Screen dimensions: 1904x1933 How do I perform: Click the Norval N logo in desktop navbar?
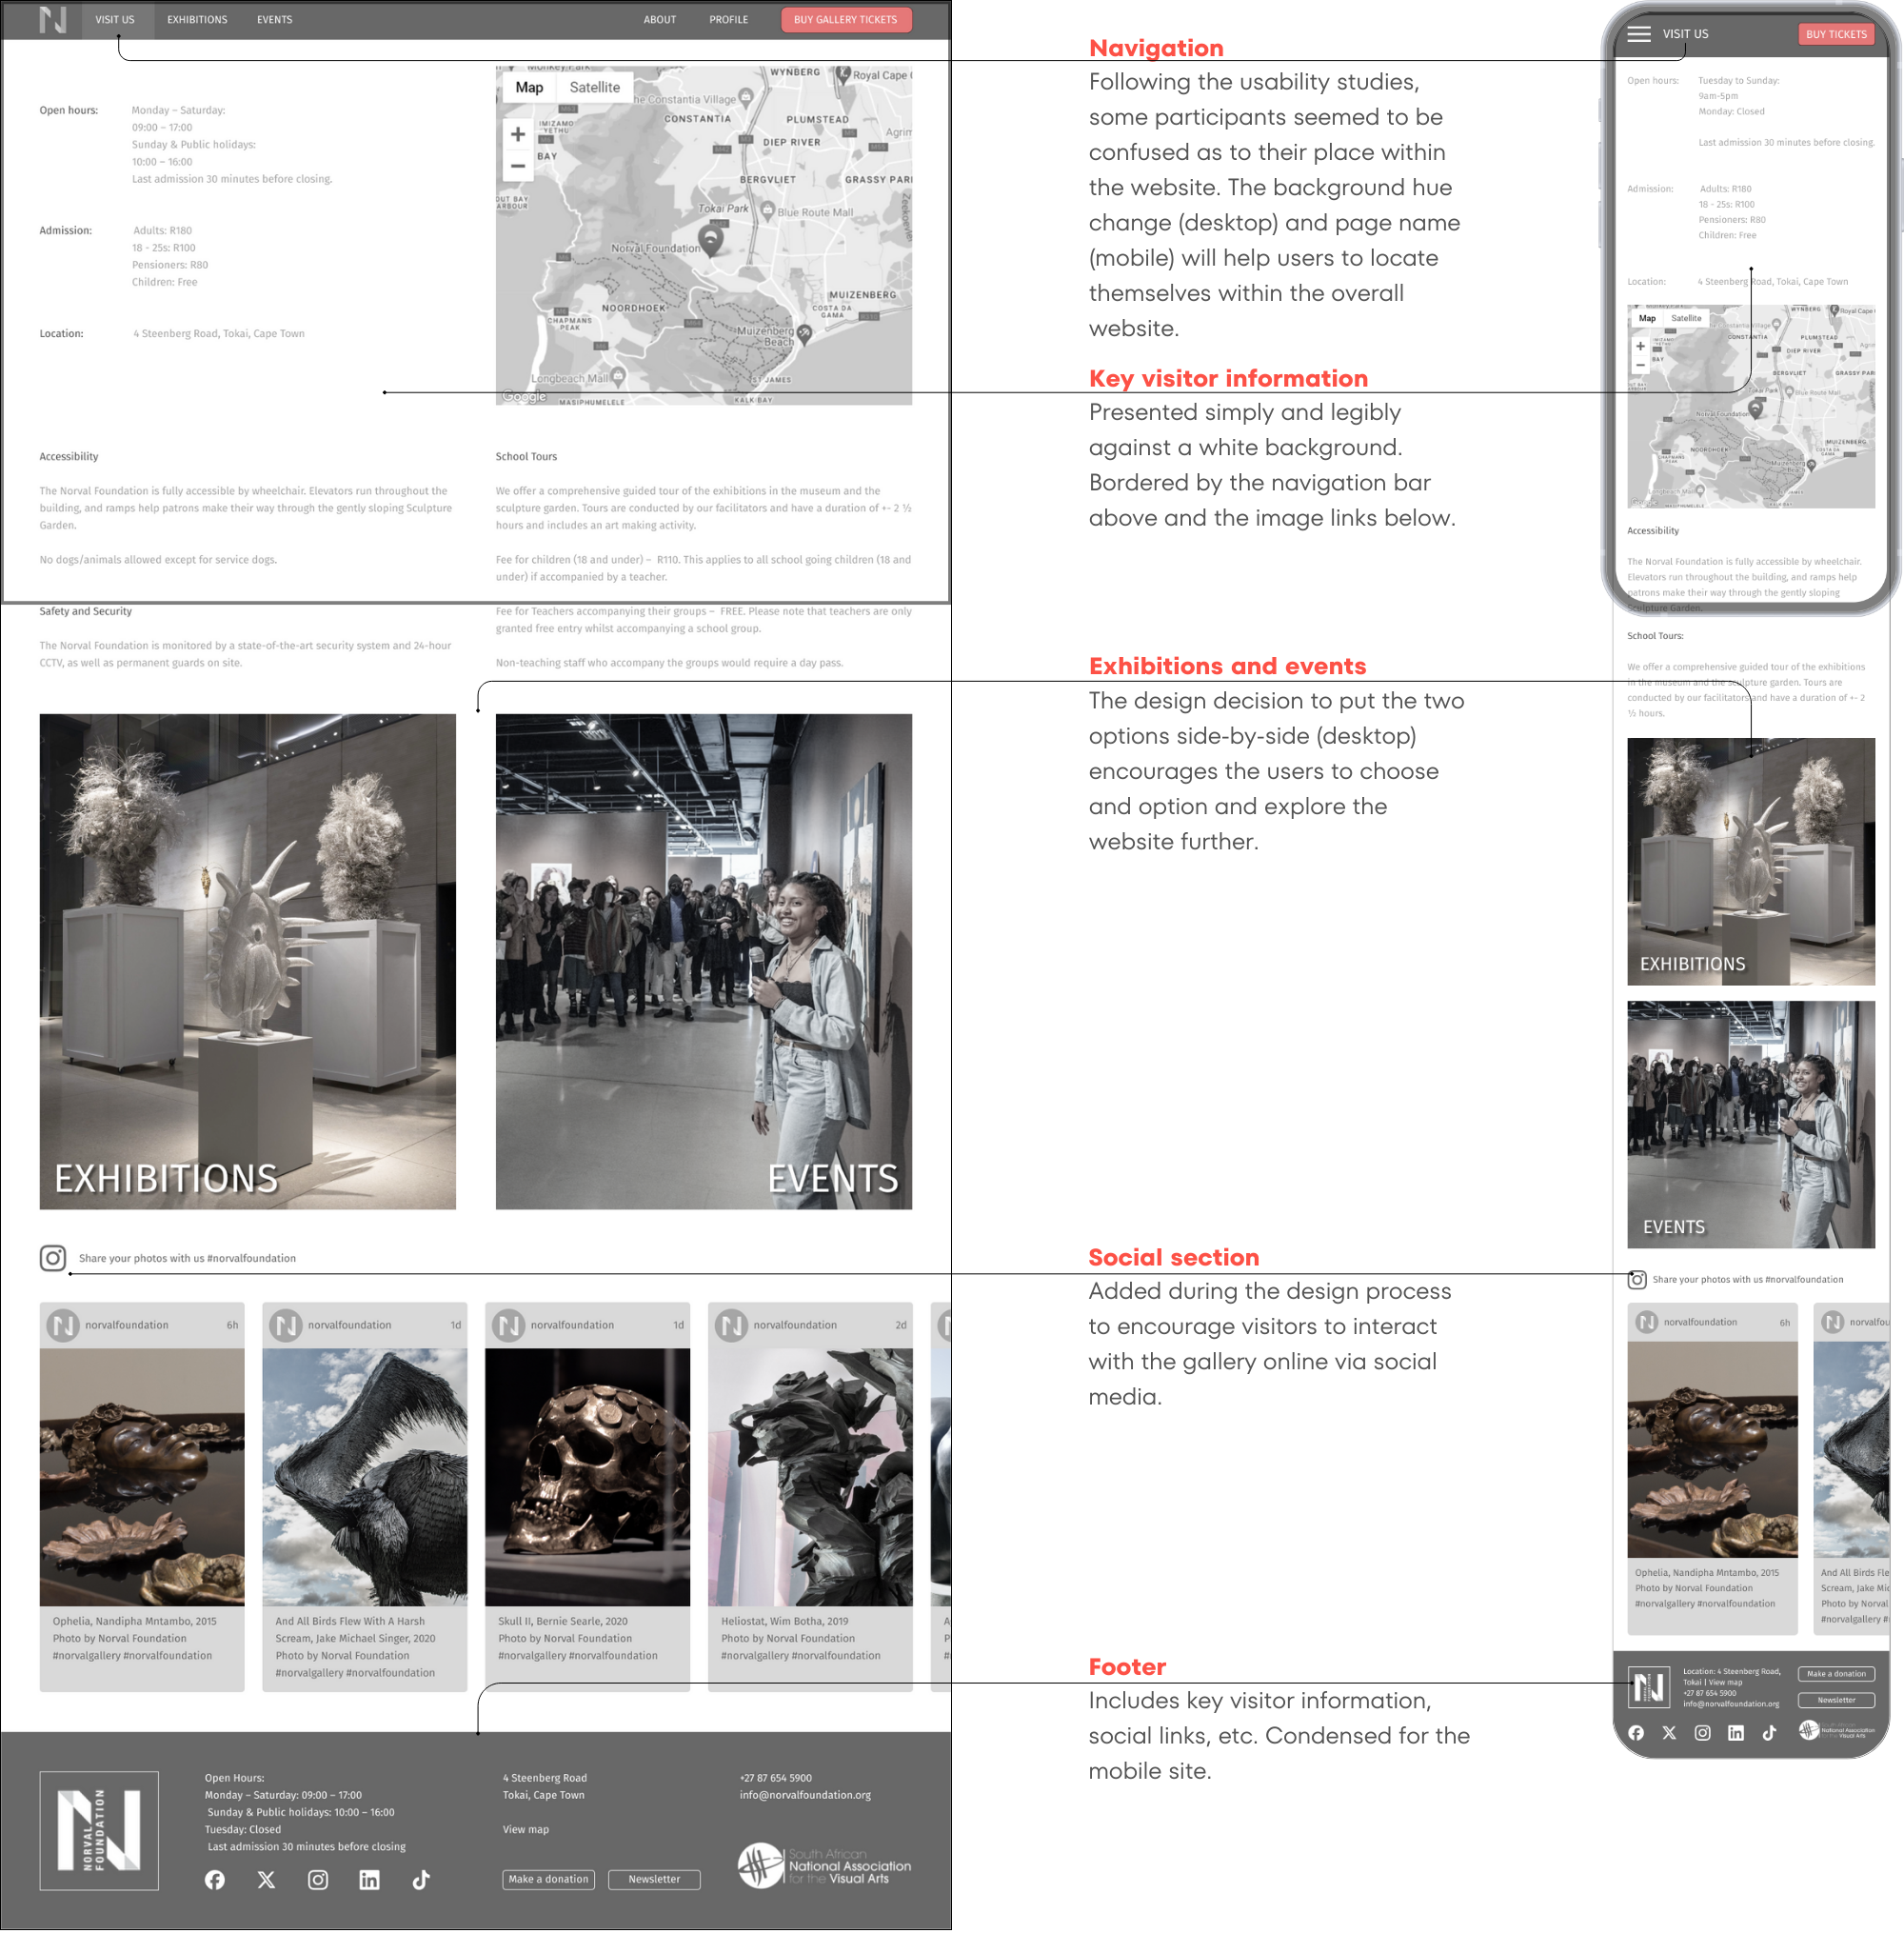(52, 19)
